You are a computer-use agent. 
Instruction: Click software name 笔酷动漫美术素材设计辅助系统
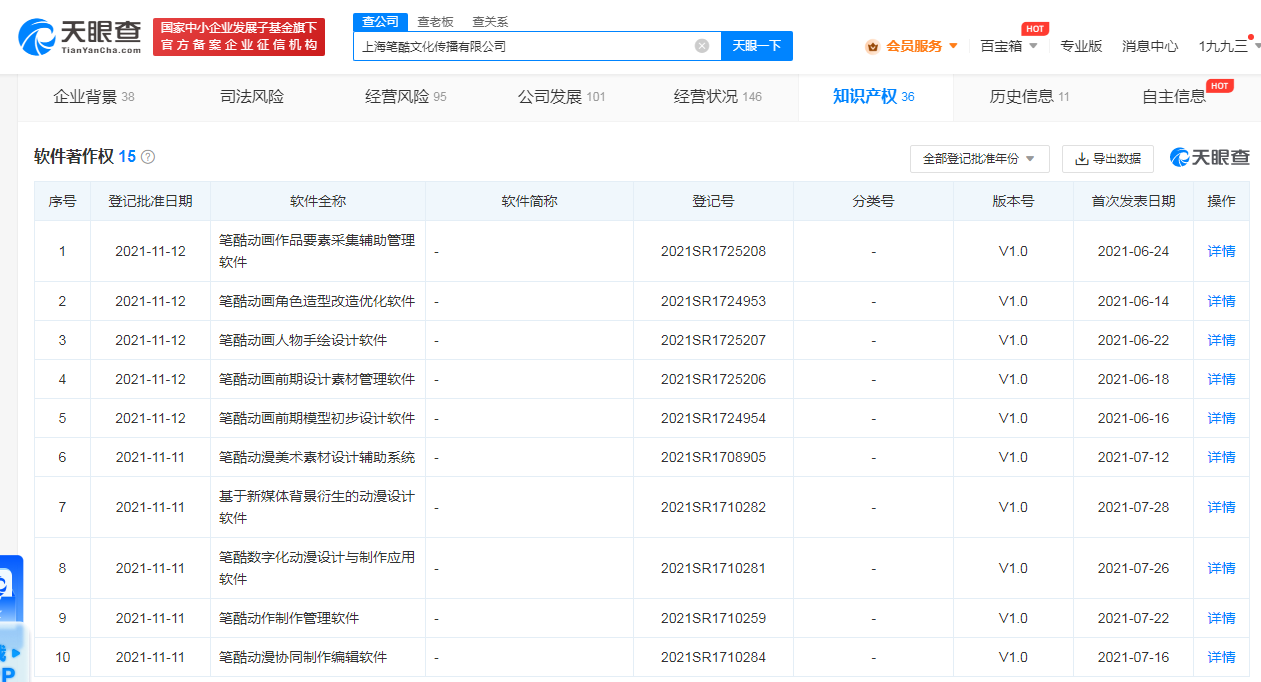click(317, 457)
